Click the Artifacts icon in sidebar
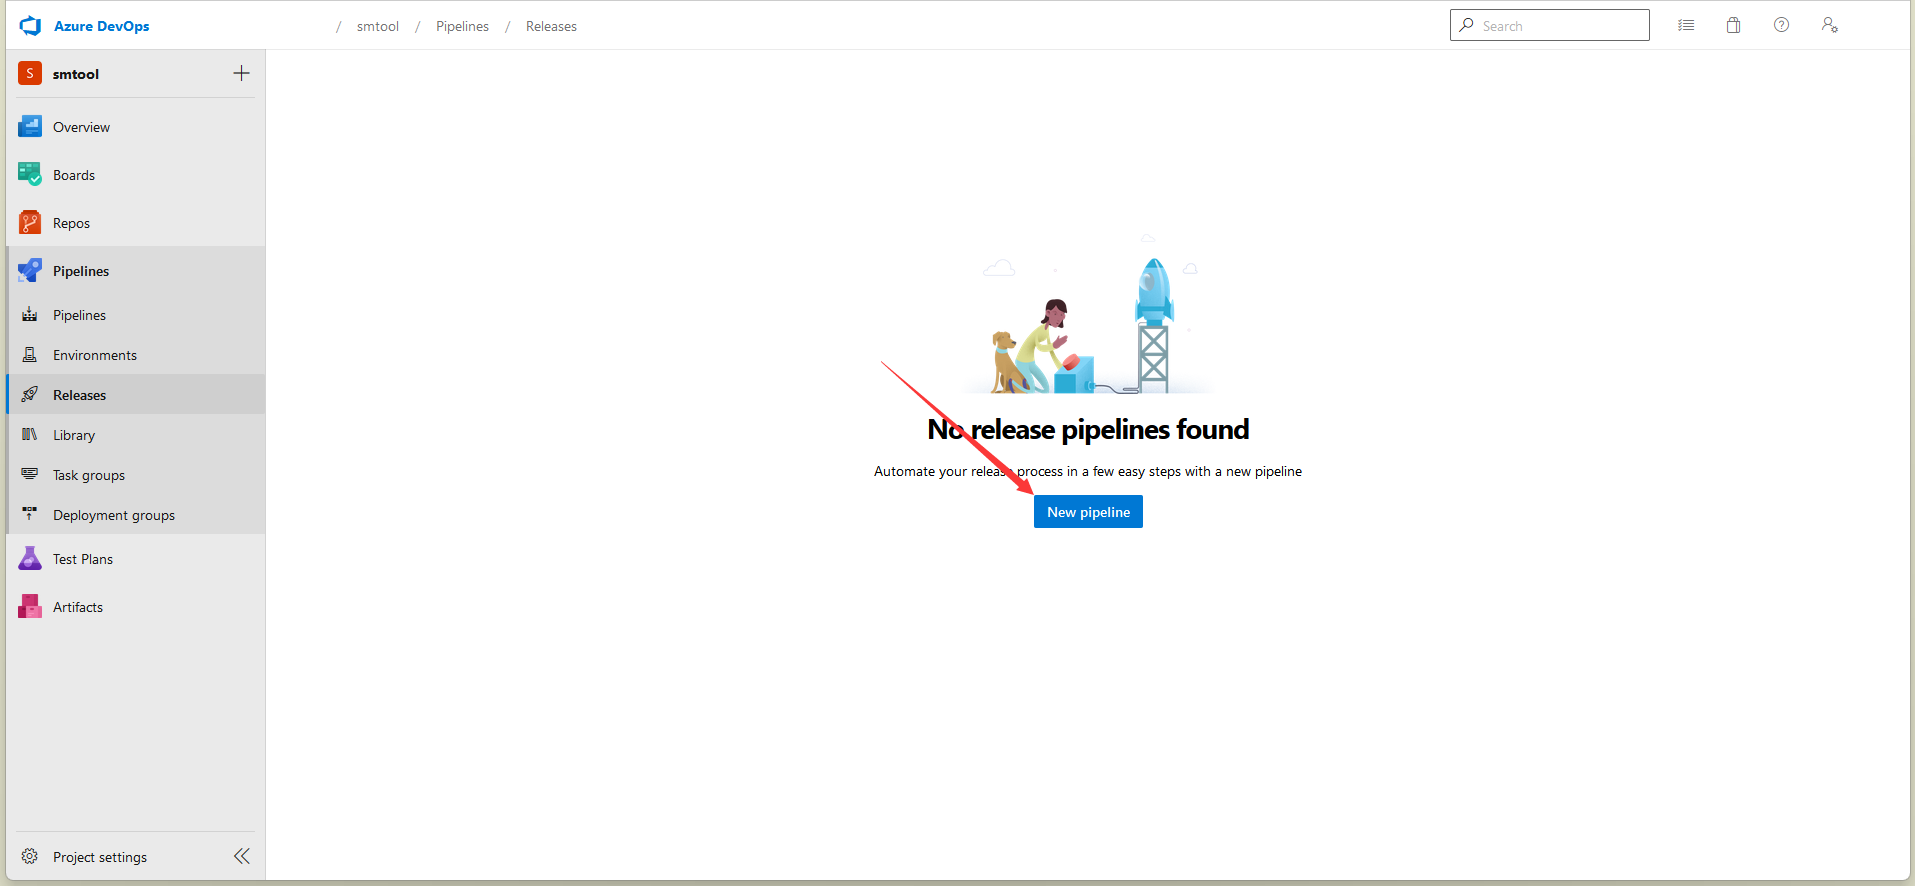 pos(30,607)
